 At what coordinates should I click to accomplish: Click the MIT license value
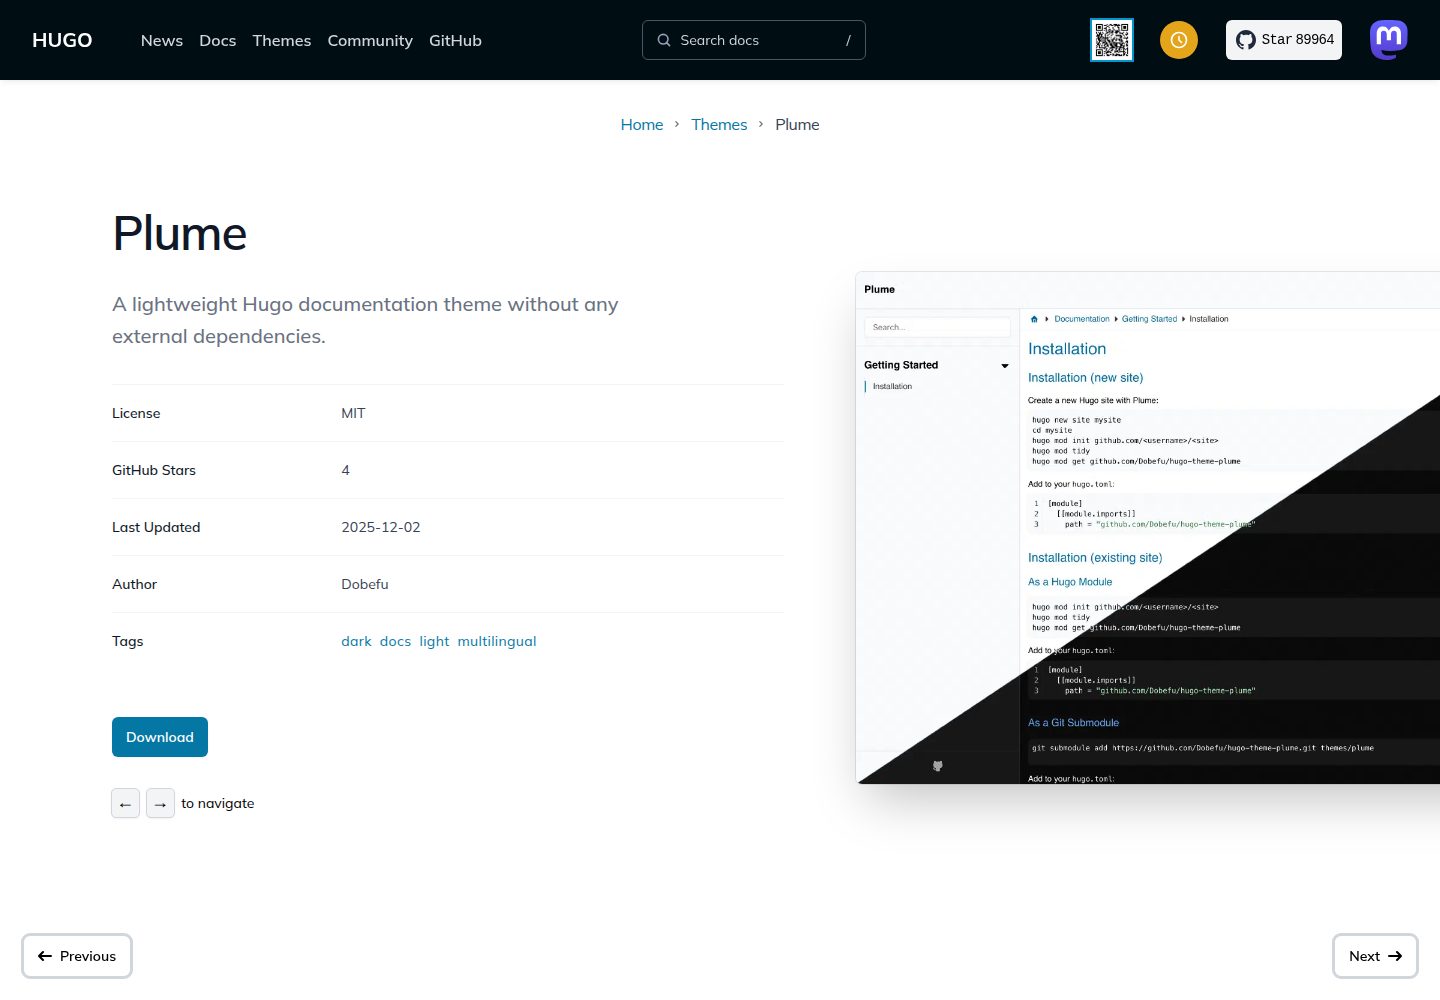point(353,413)
